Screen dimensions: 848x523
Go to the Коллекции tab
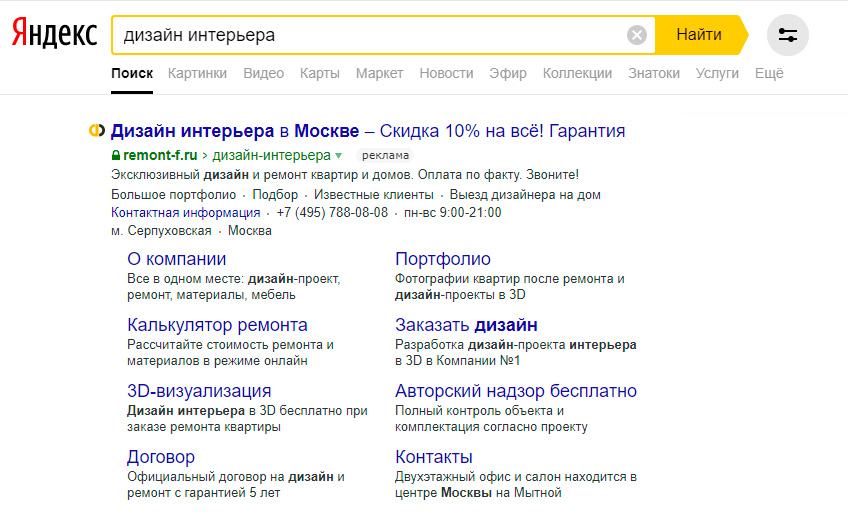click(577, 73)
